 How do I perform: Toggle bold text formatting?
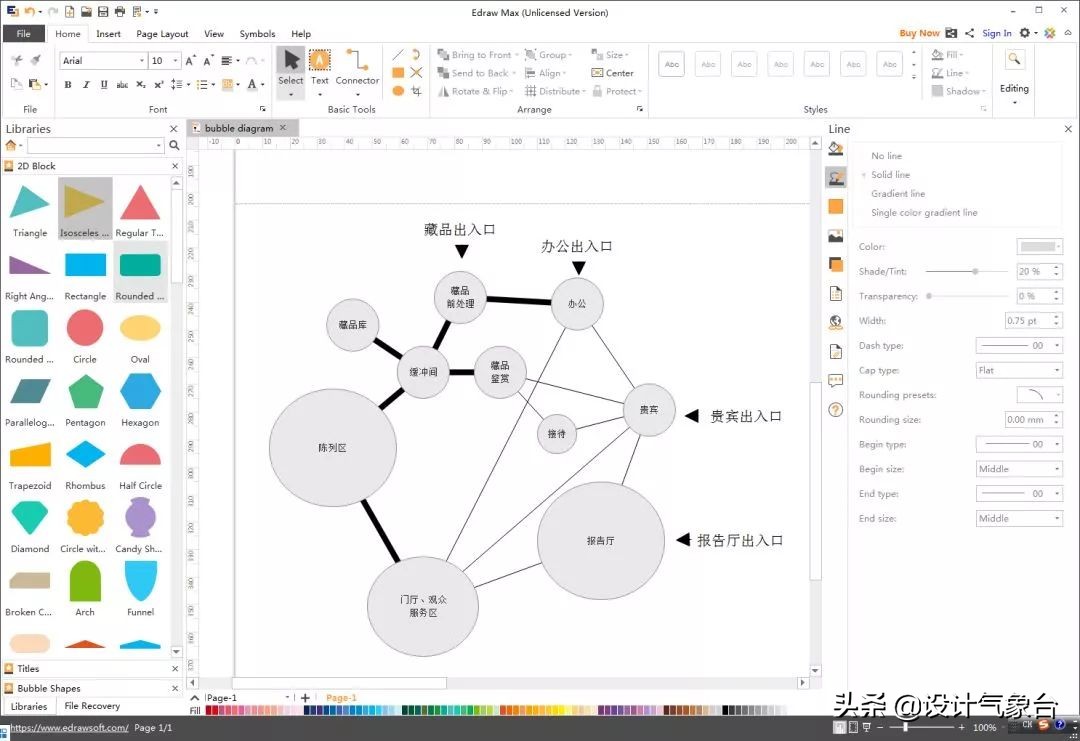pos(67,84)
